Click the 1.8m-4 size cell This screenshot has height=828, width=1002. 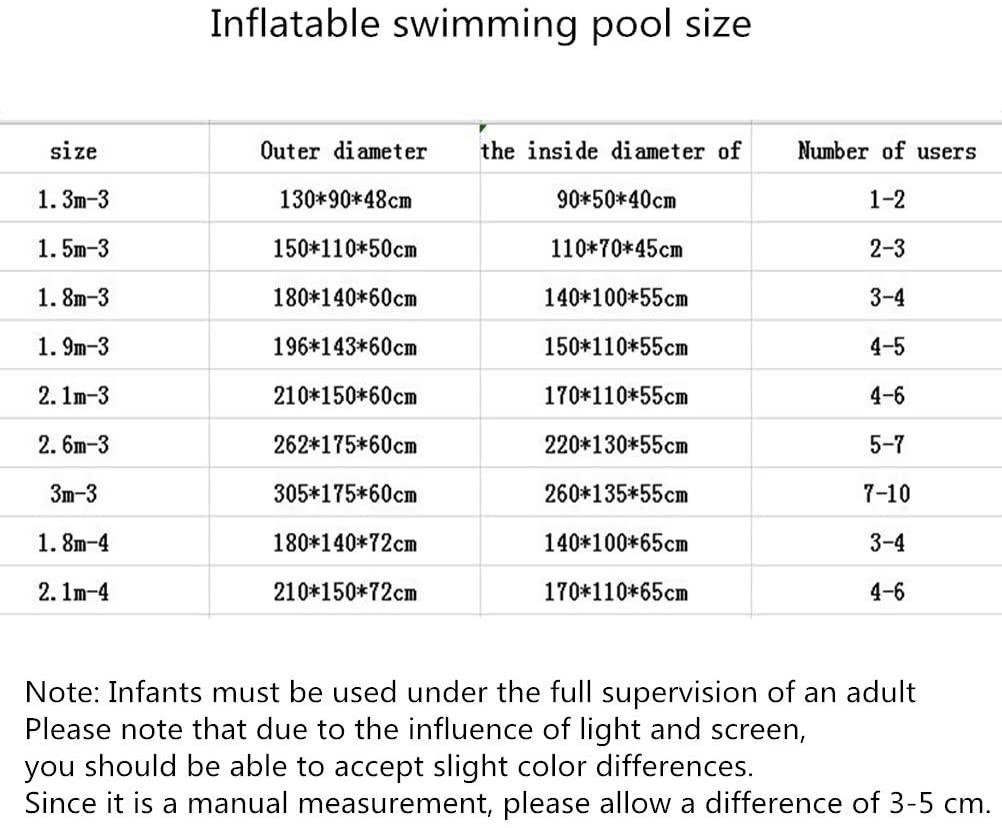coord(73,543)
